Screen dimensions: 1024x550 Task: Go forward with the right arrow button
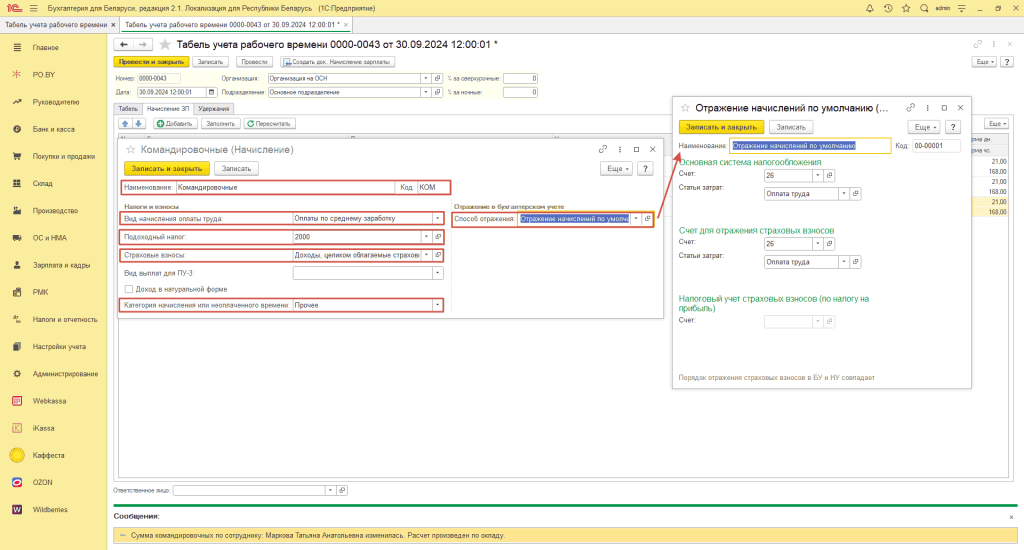[x=143, y=44]
